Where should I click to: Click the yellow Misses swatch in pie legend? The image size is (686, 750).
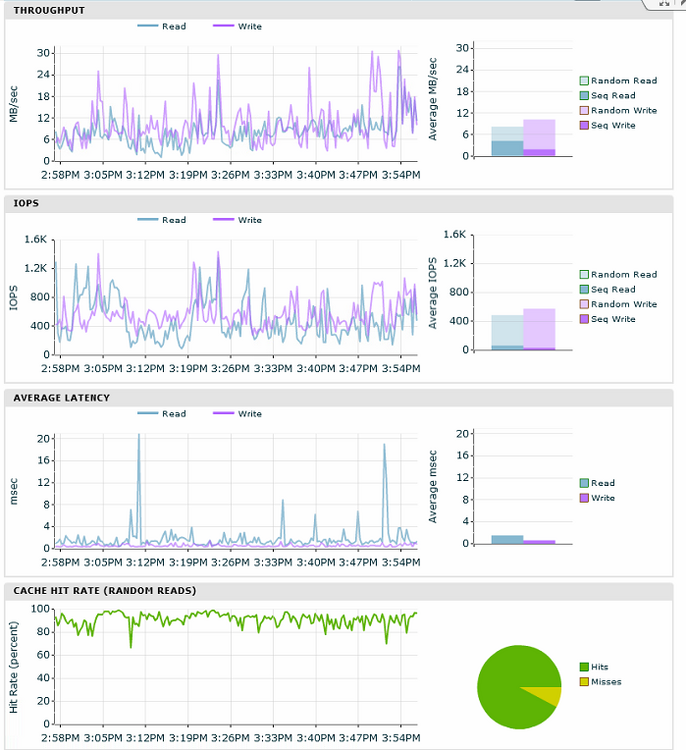[x=584, y=682]
